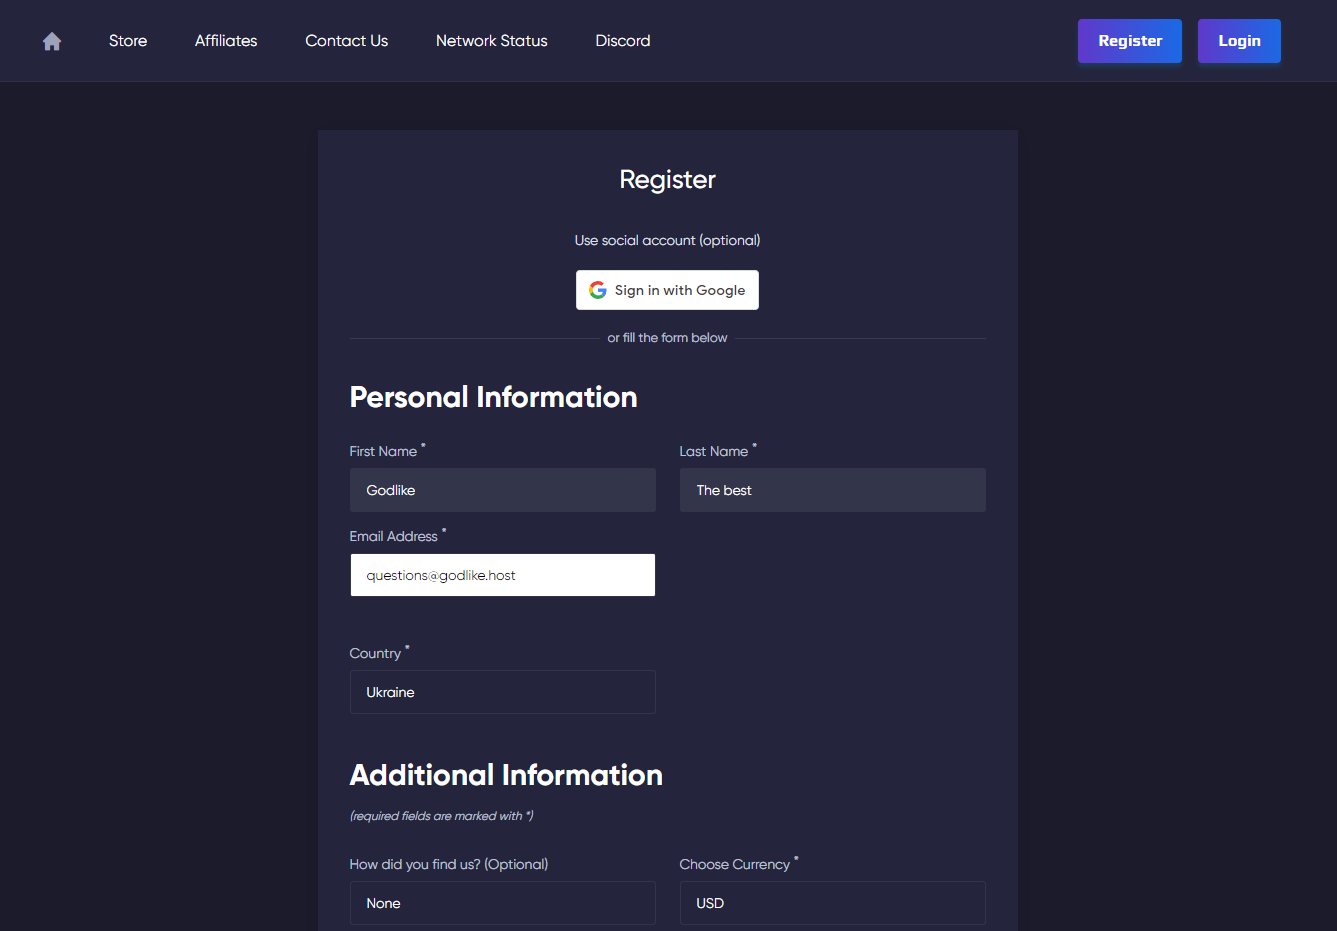Navigate to Contact Us
This screenshot has width=1337, height=931.
pos(346,41)
